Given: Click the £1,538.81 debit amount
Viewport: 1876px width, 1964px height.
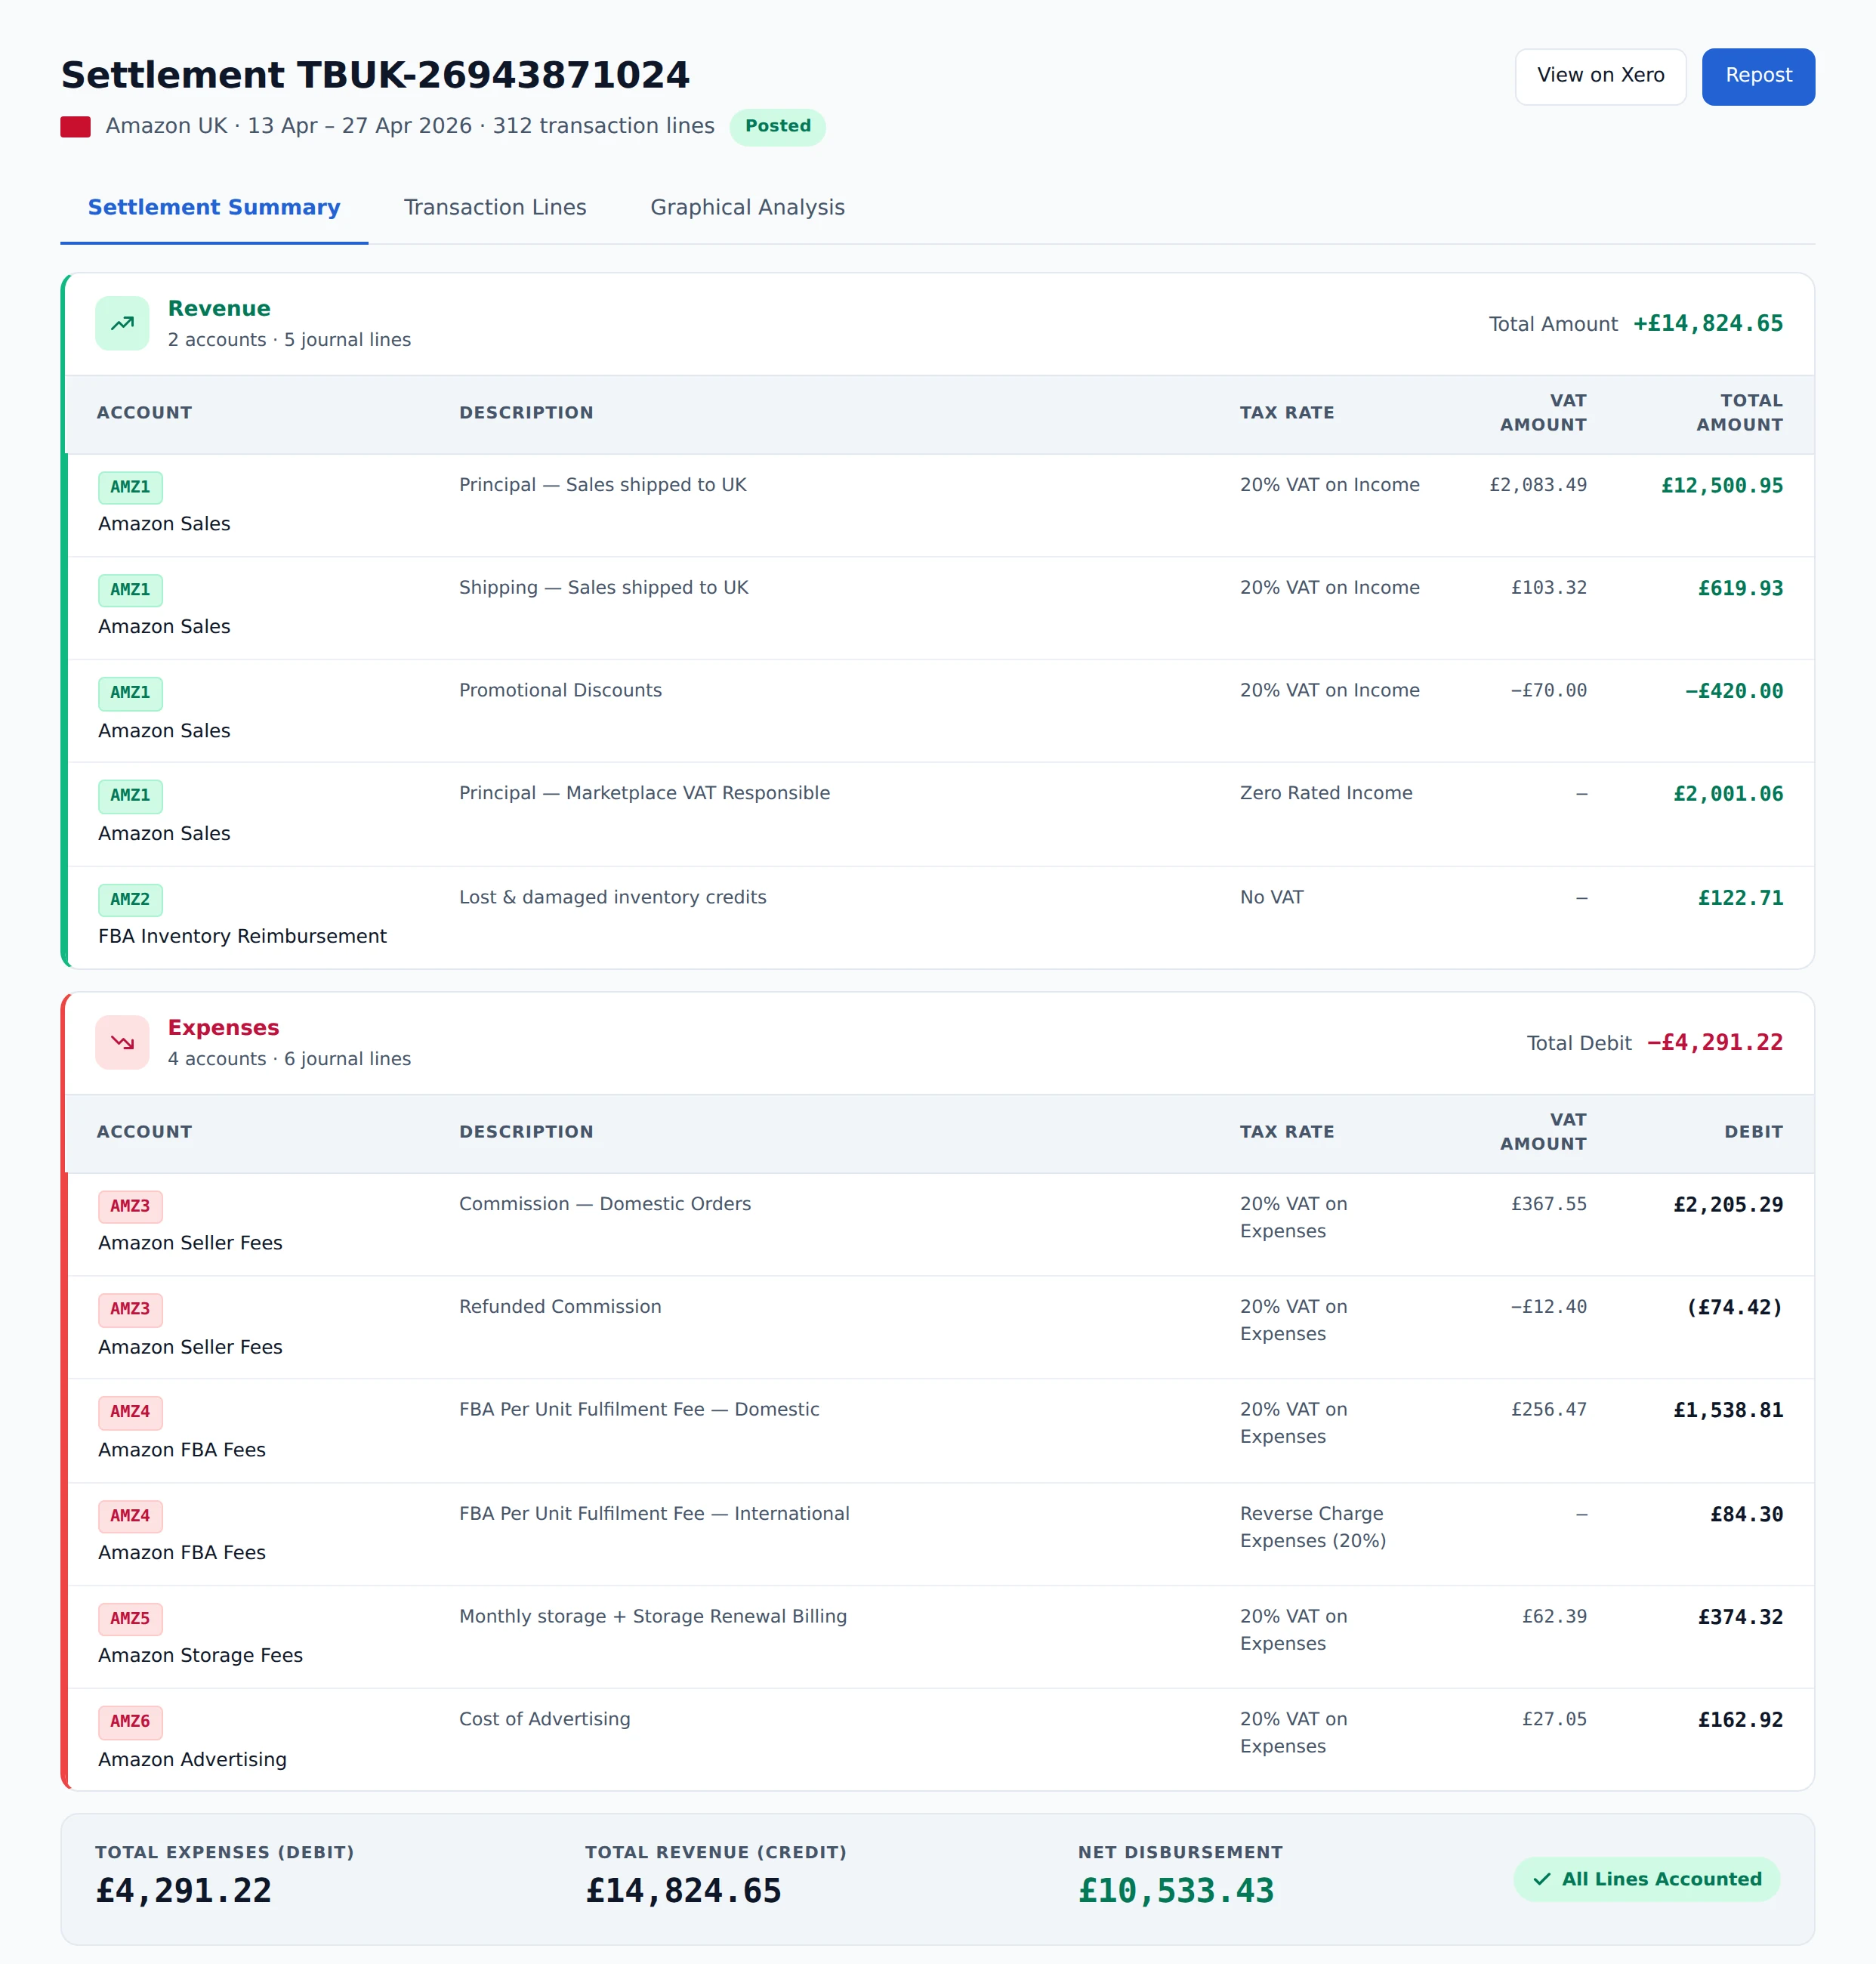Looking at the screenshot, I should point(1728,1411).
